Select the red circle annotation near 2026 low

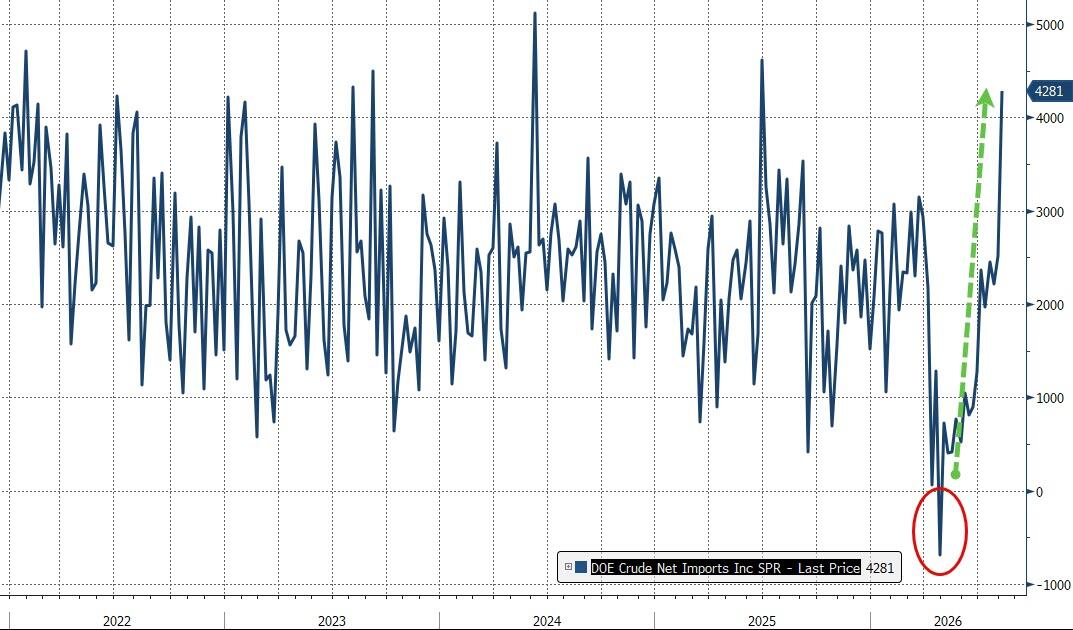[x=940, y=531]
